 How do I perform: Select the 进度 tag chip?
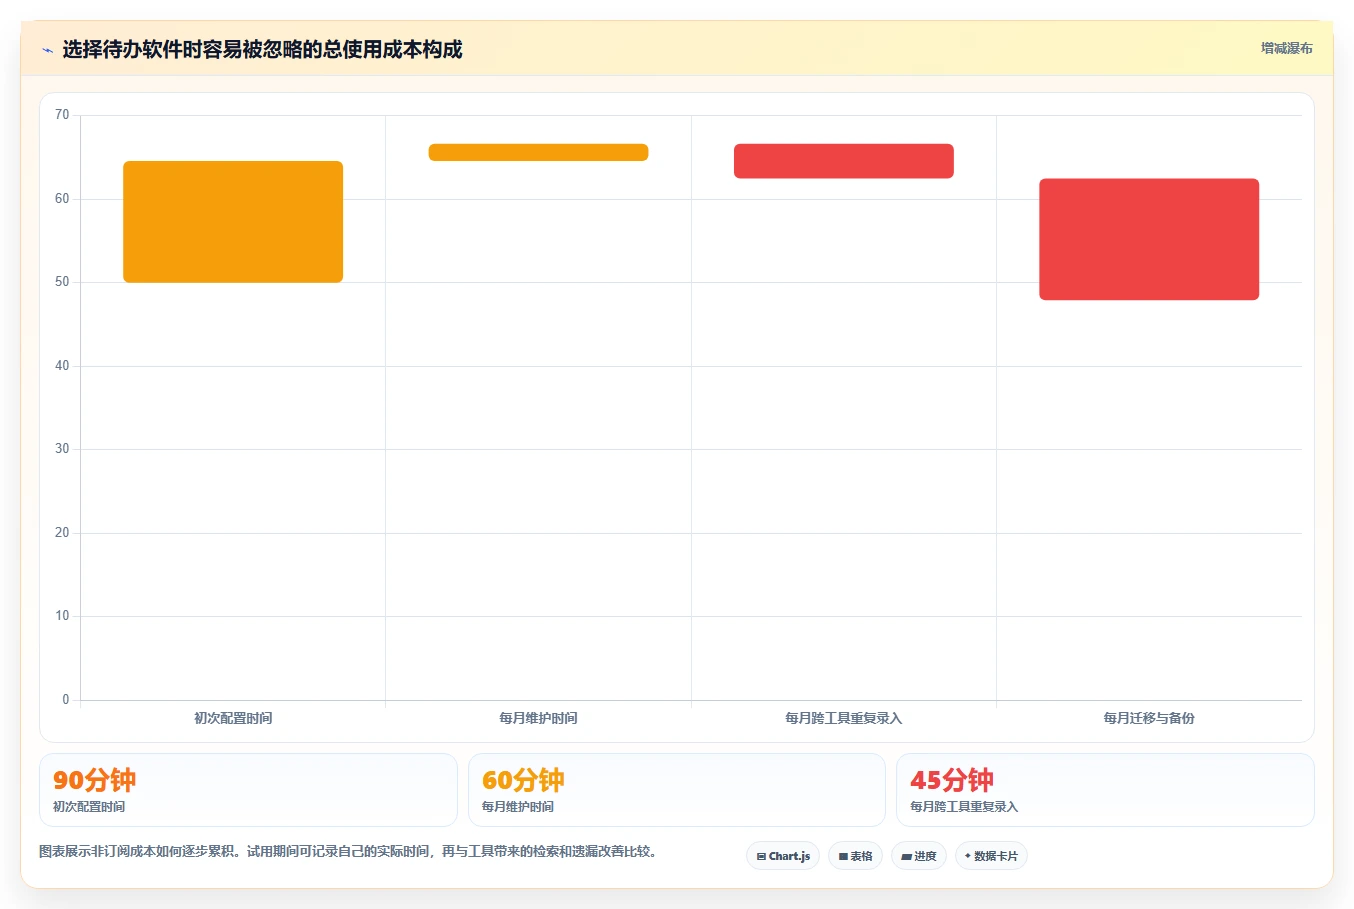[919, 856]
